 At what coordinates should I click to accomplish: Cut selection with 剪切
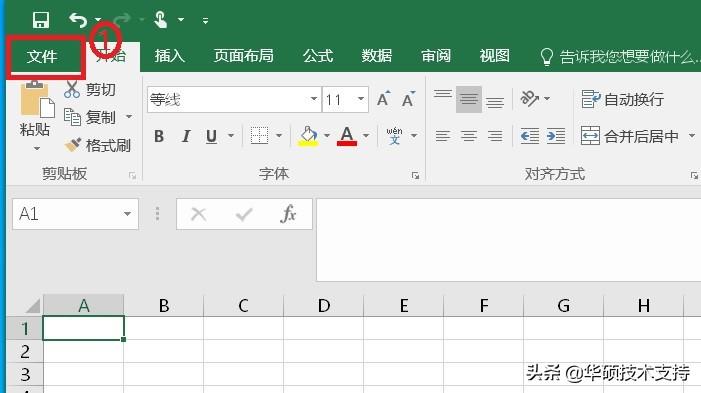coord(90,90)
